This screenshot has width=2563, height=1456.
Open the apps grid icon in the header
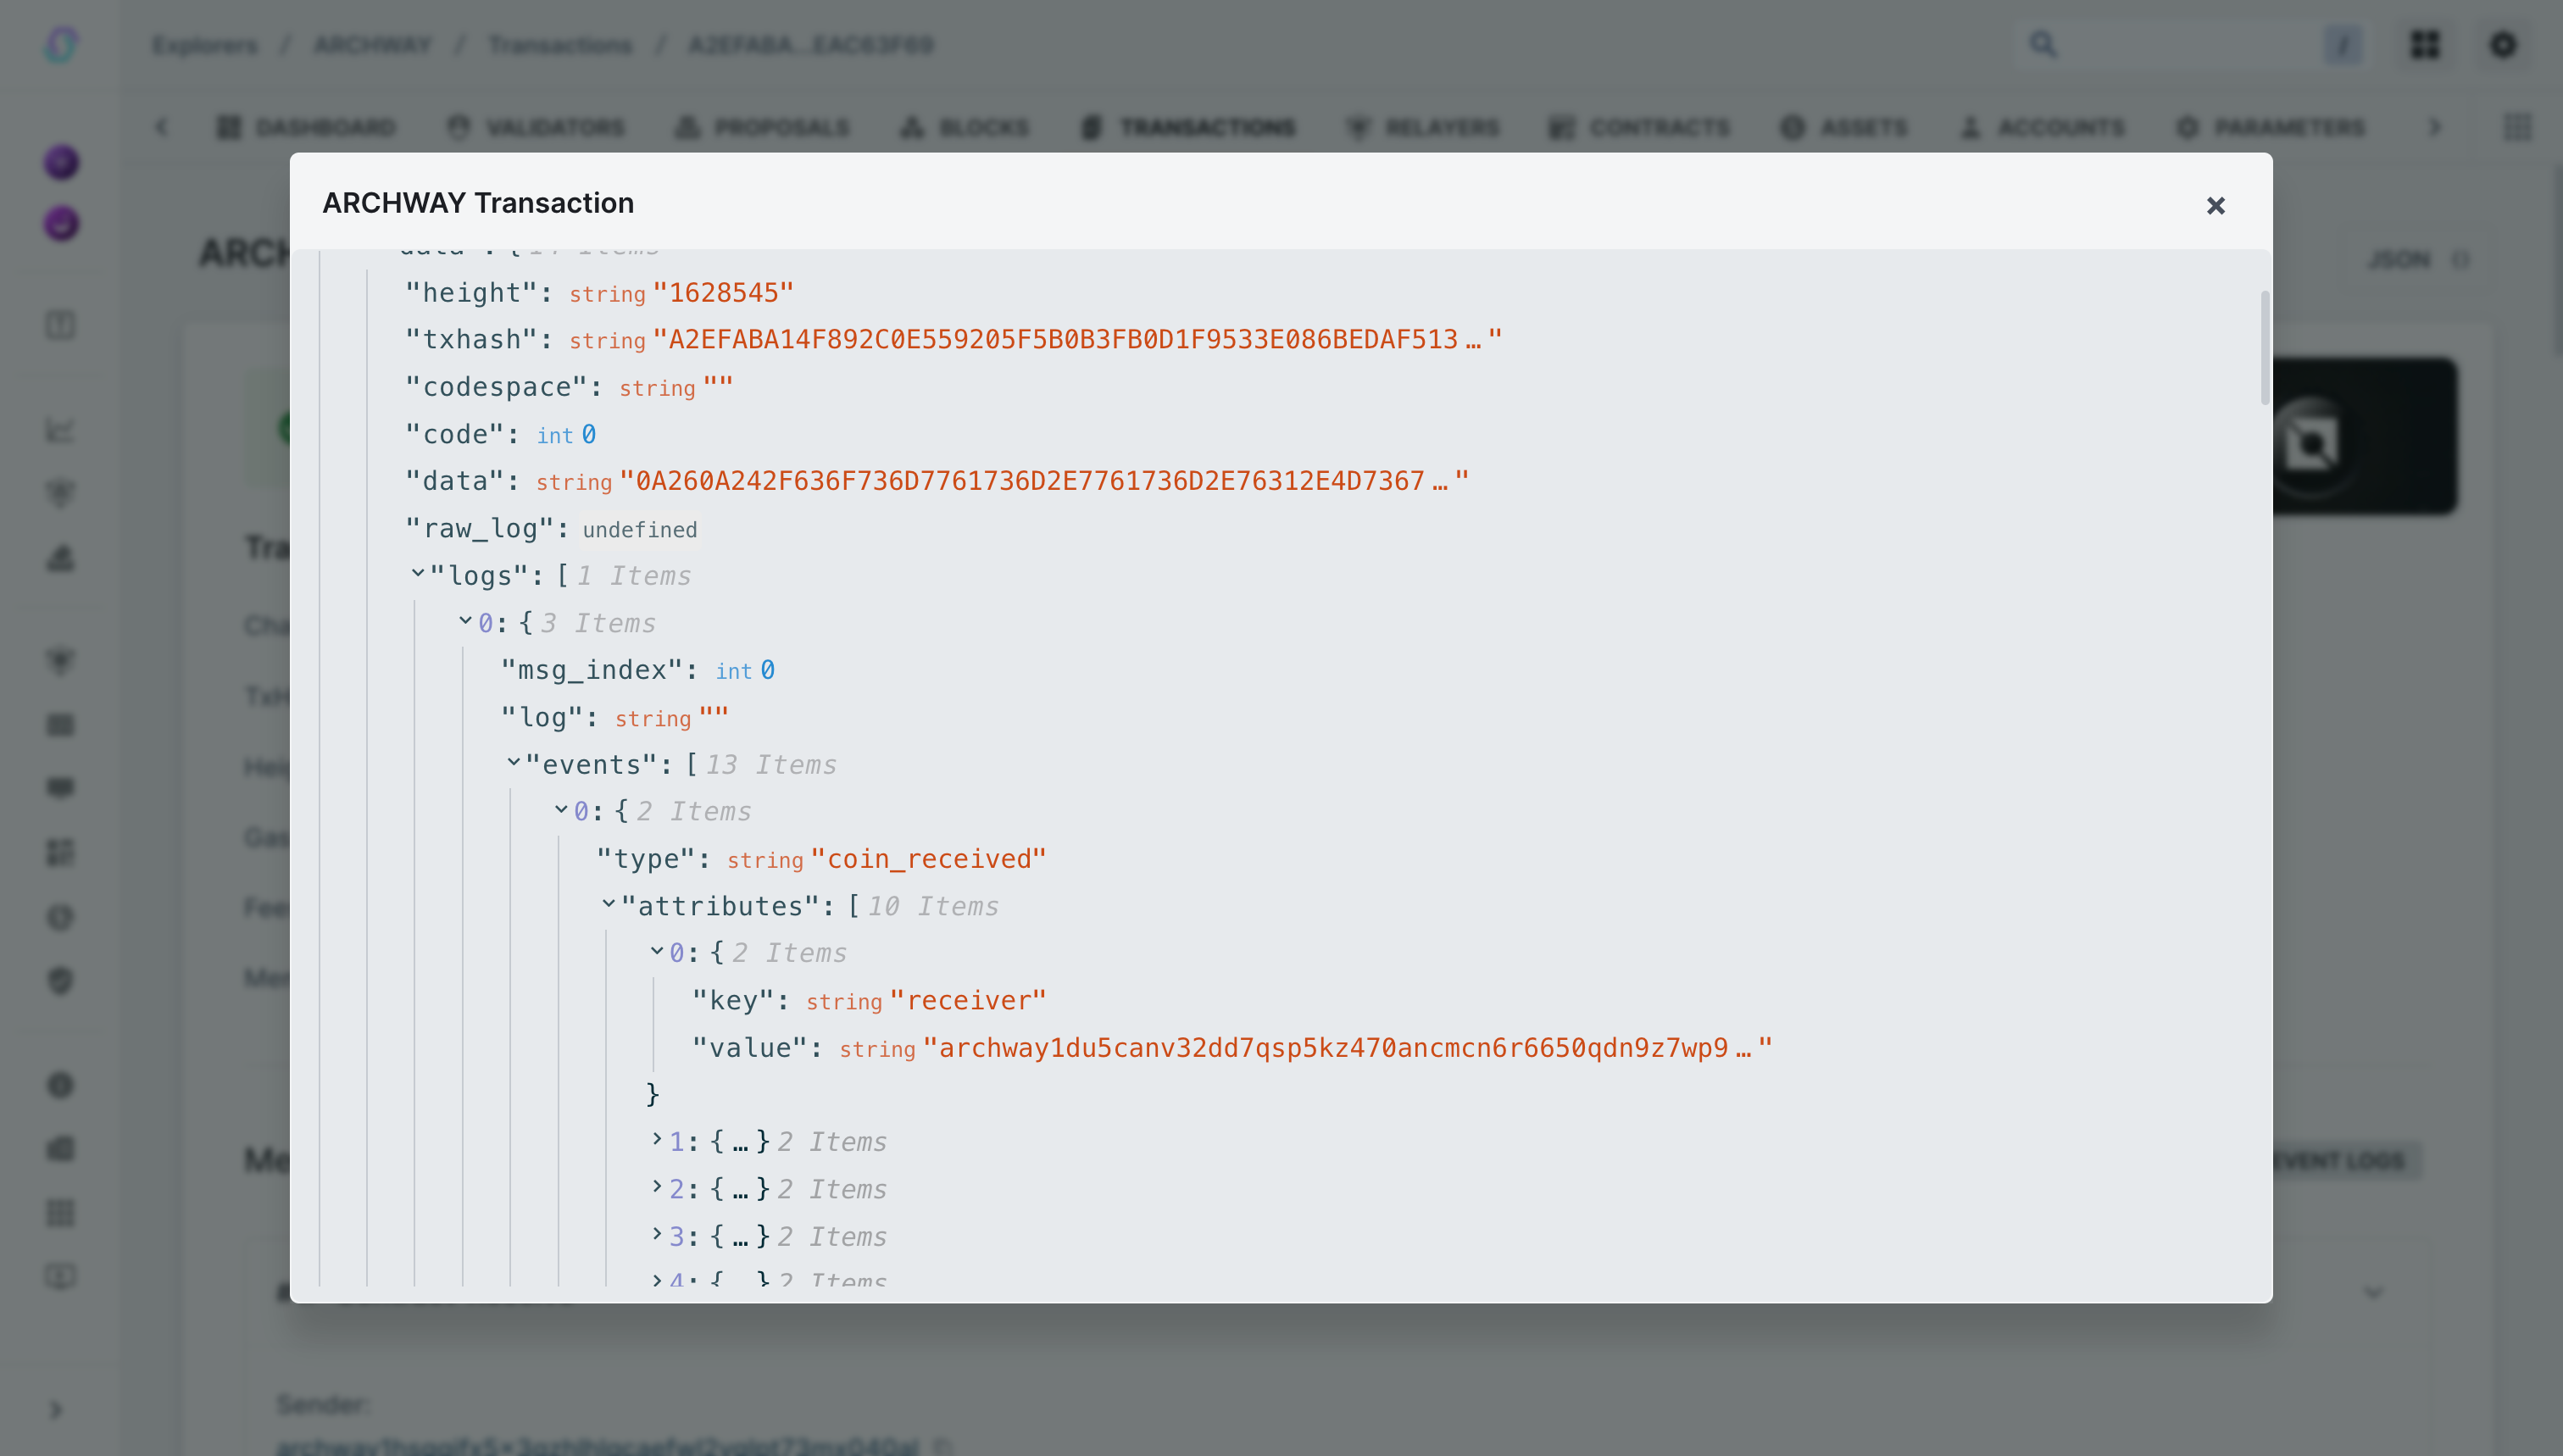click(2425, 45)
